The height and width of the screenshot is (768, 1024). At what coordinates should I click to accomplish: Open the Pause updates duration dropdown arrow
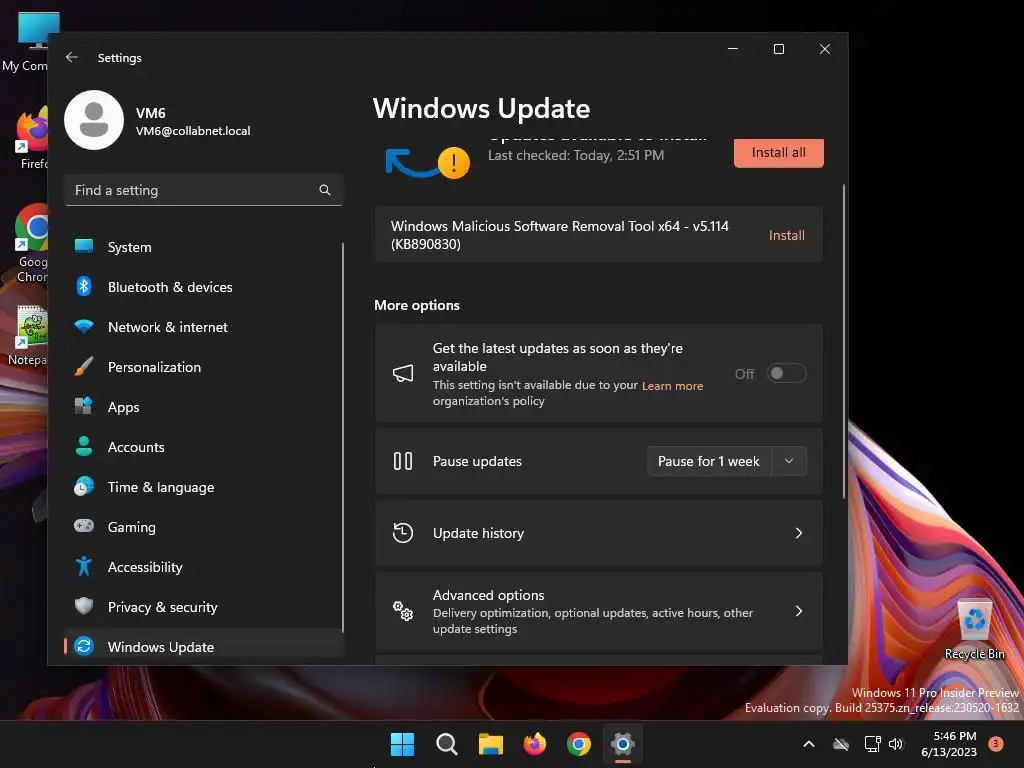(789, 461)
